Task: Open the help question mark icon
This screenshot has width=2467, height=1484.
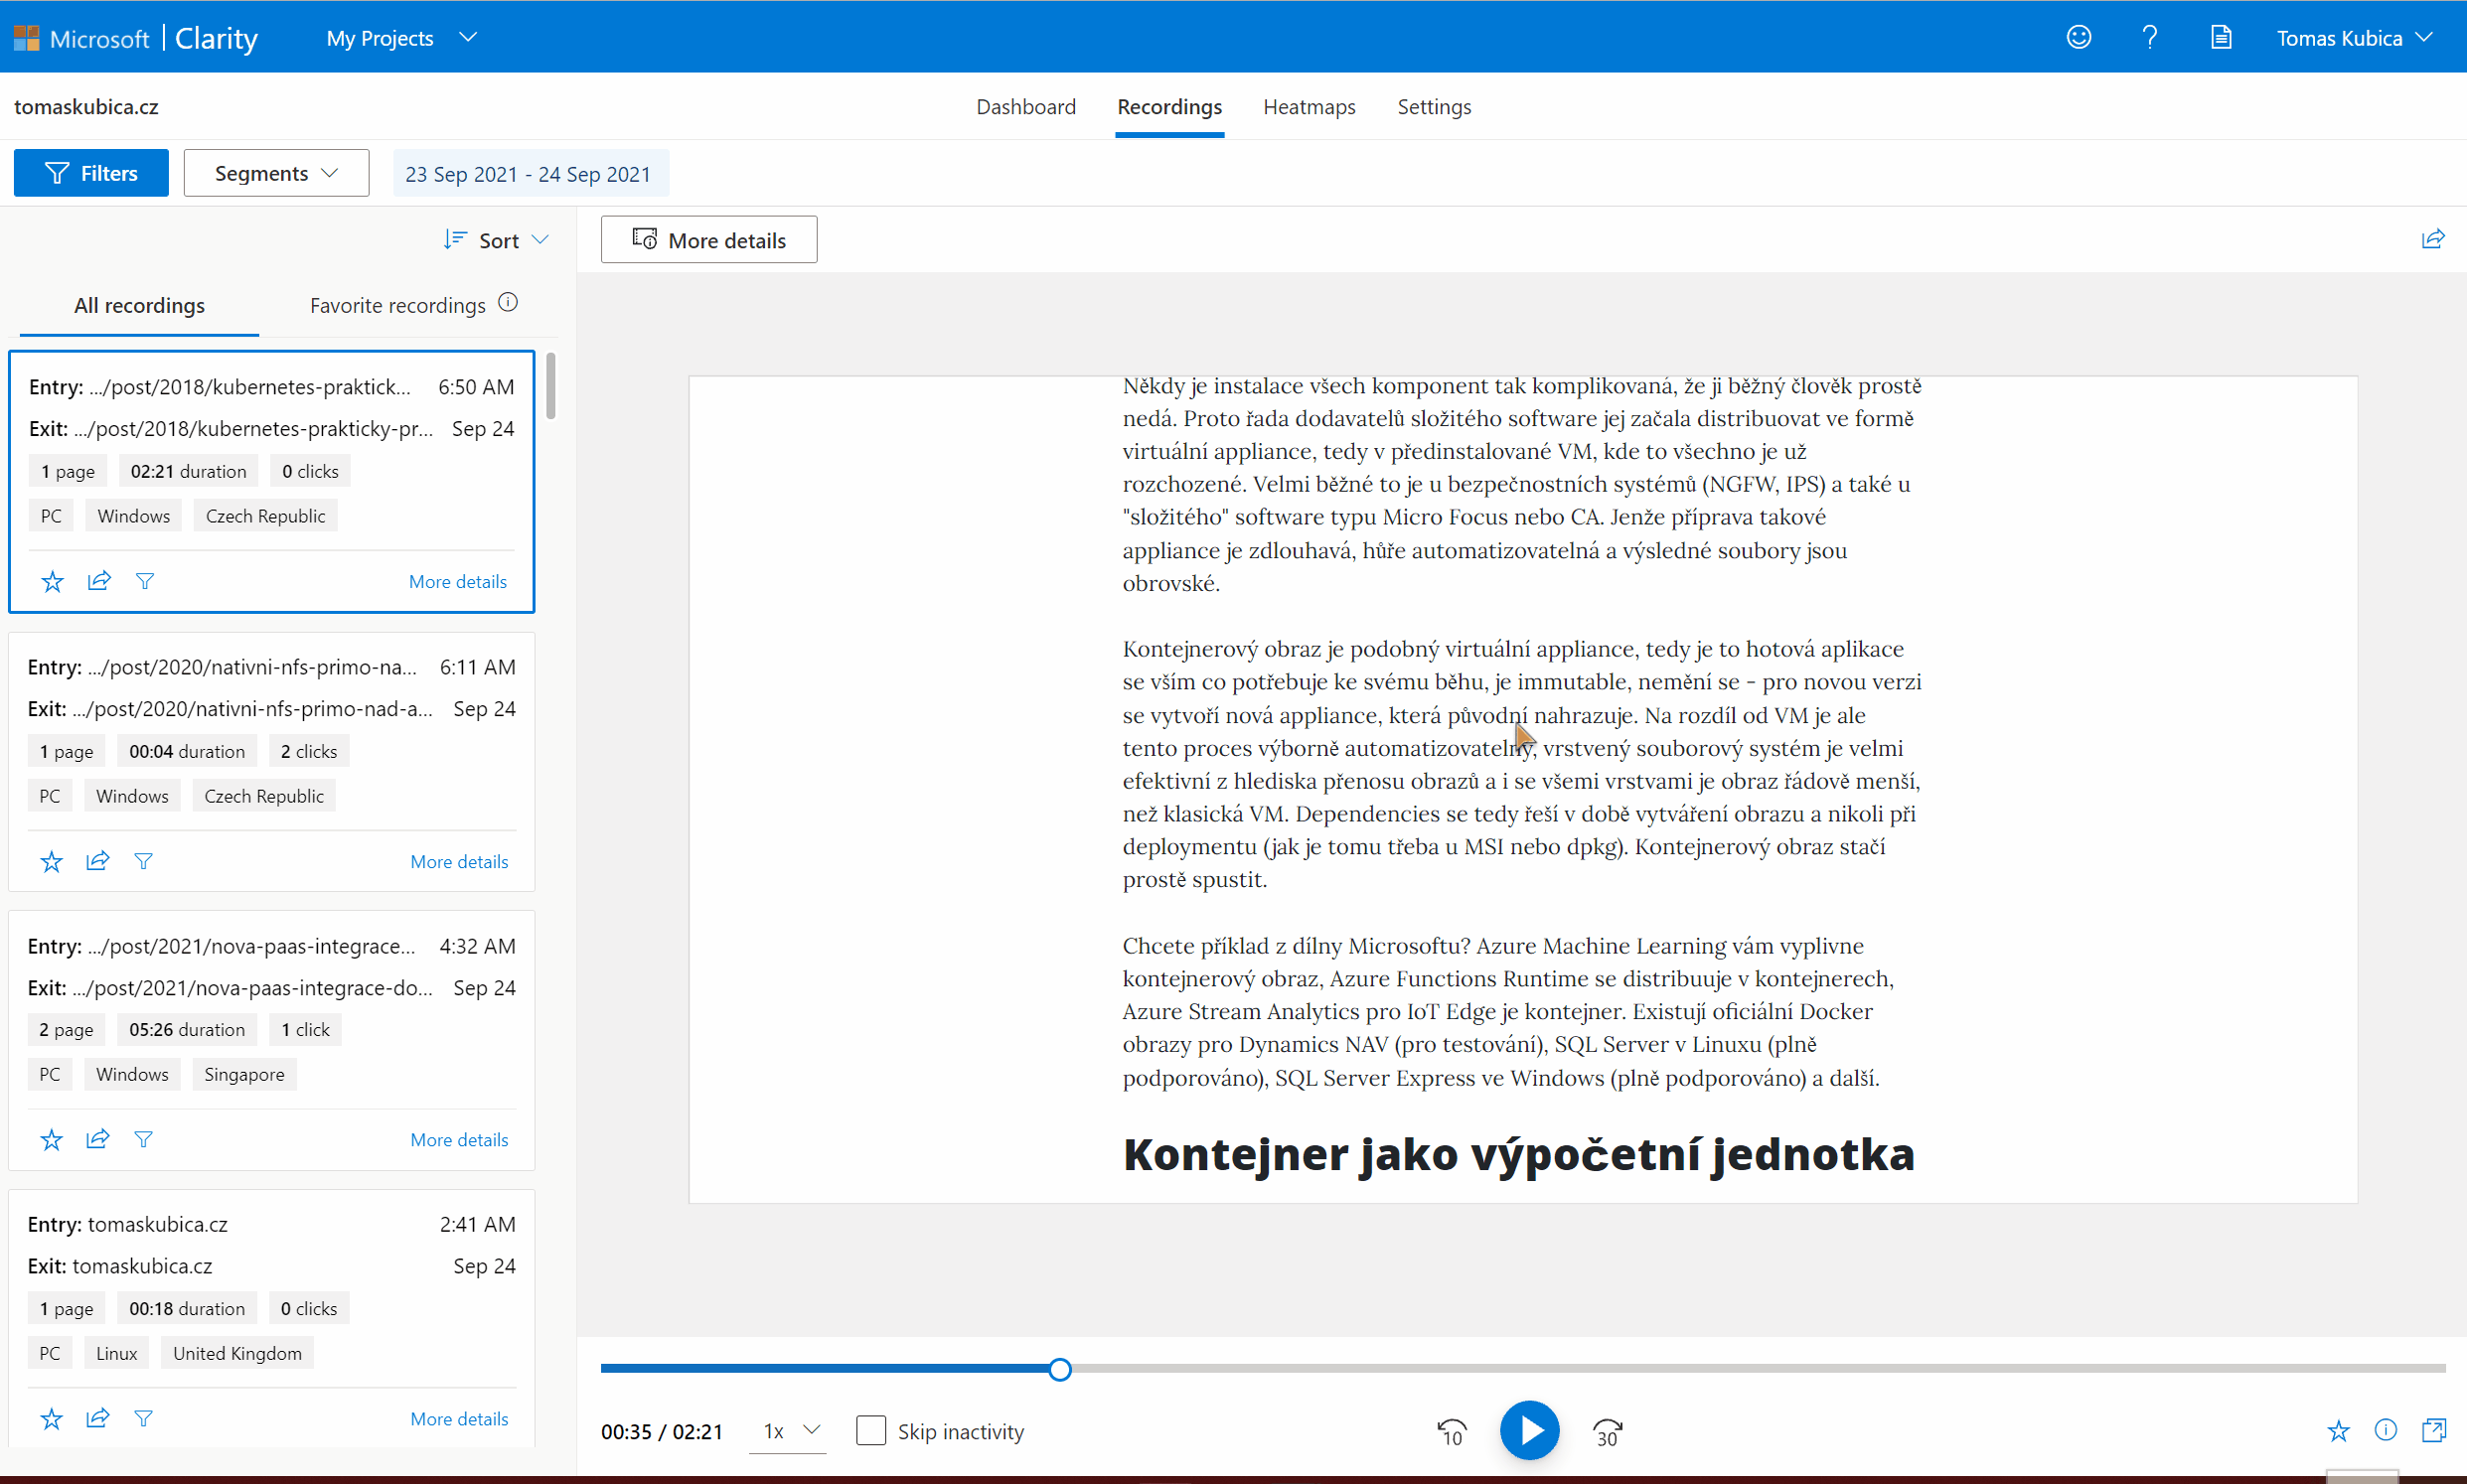Action: 2149,38
